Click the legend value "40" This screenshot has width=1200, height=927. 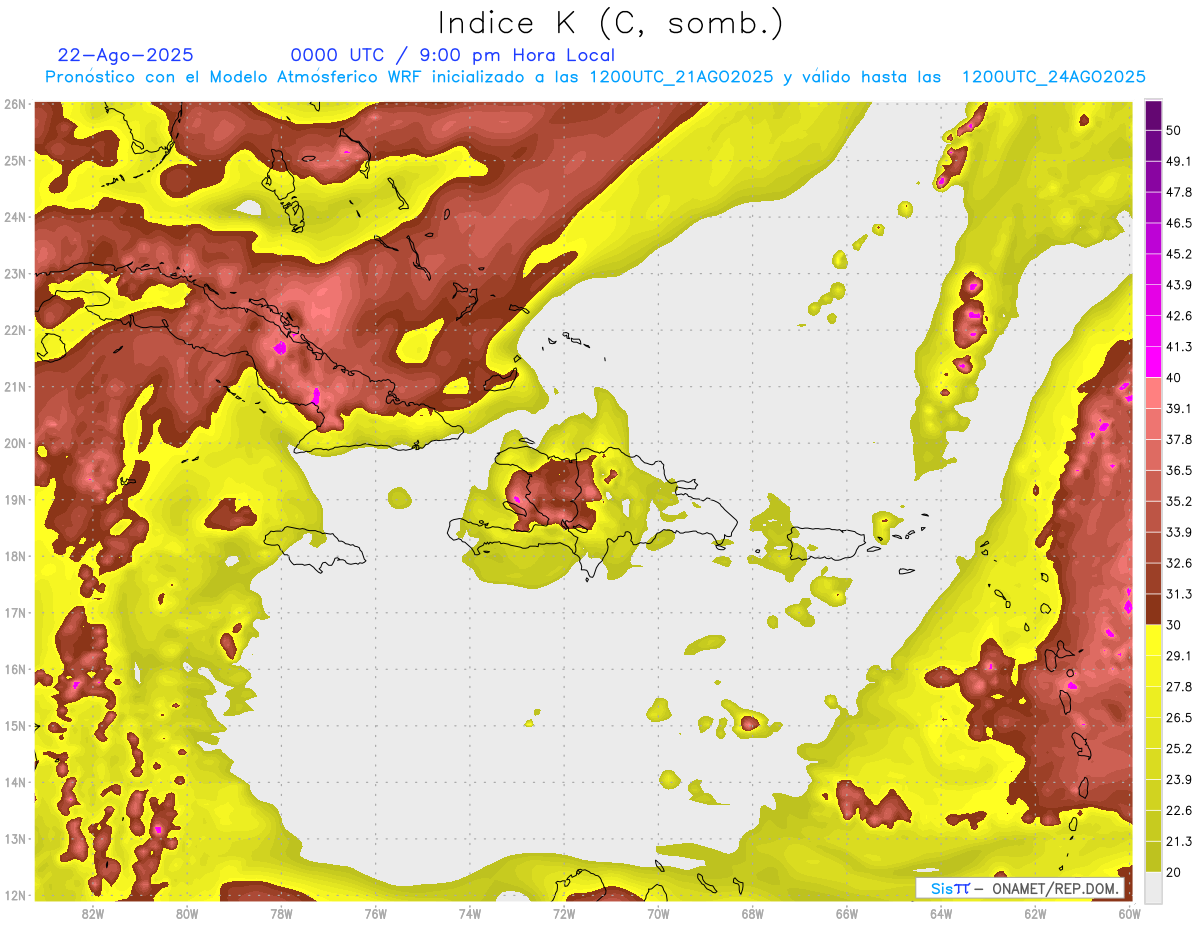(1175, 378)
